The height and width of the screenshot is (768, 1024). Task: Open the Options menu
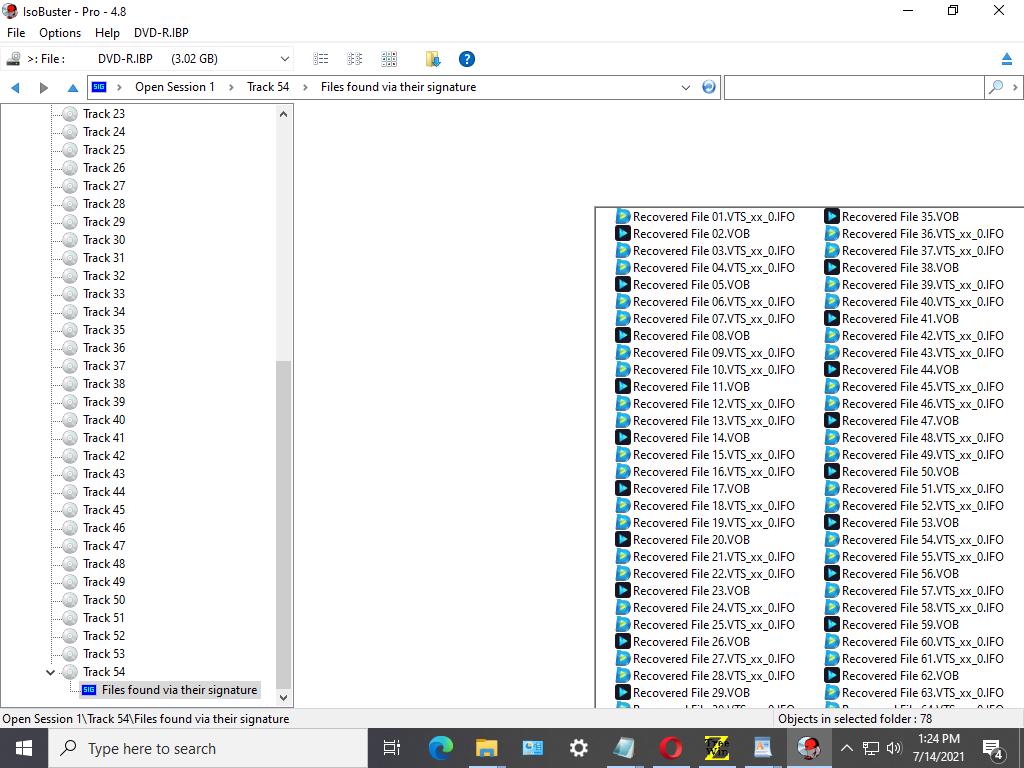point(60,33)
